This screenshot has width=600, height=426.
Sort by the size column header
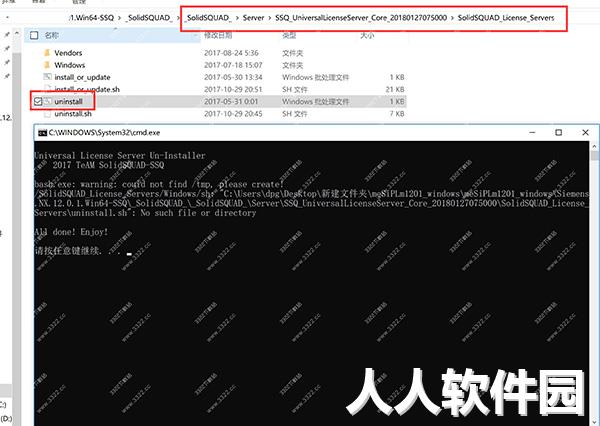[367, 35]
